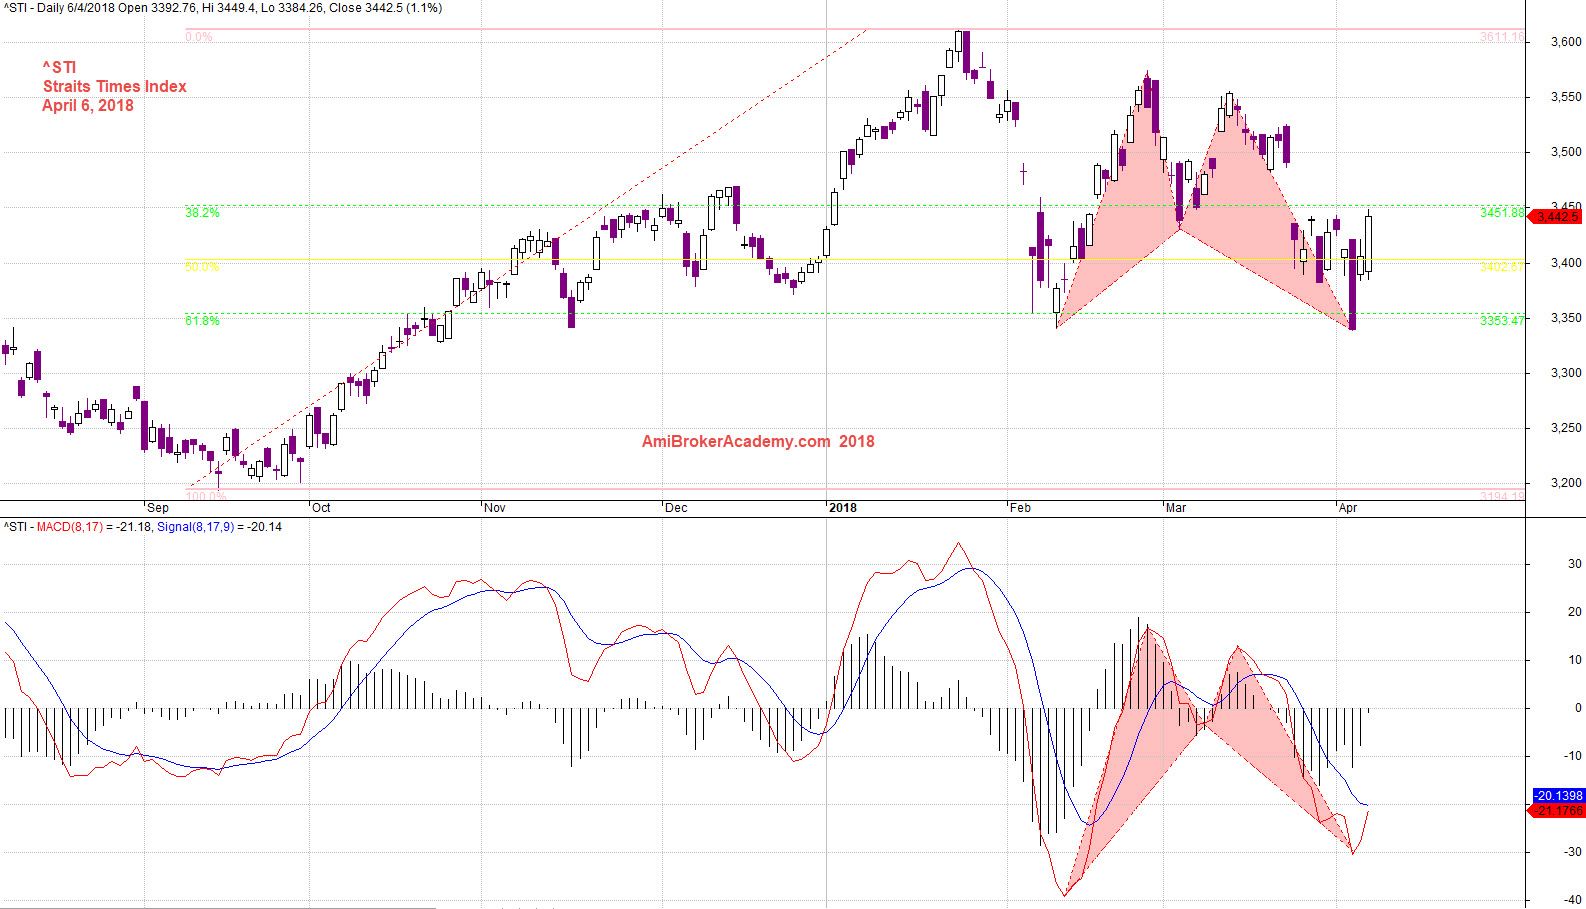Click the MACD axis label -40
The image size is (1586, 909).
point(1573,900)
